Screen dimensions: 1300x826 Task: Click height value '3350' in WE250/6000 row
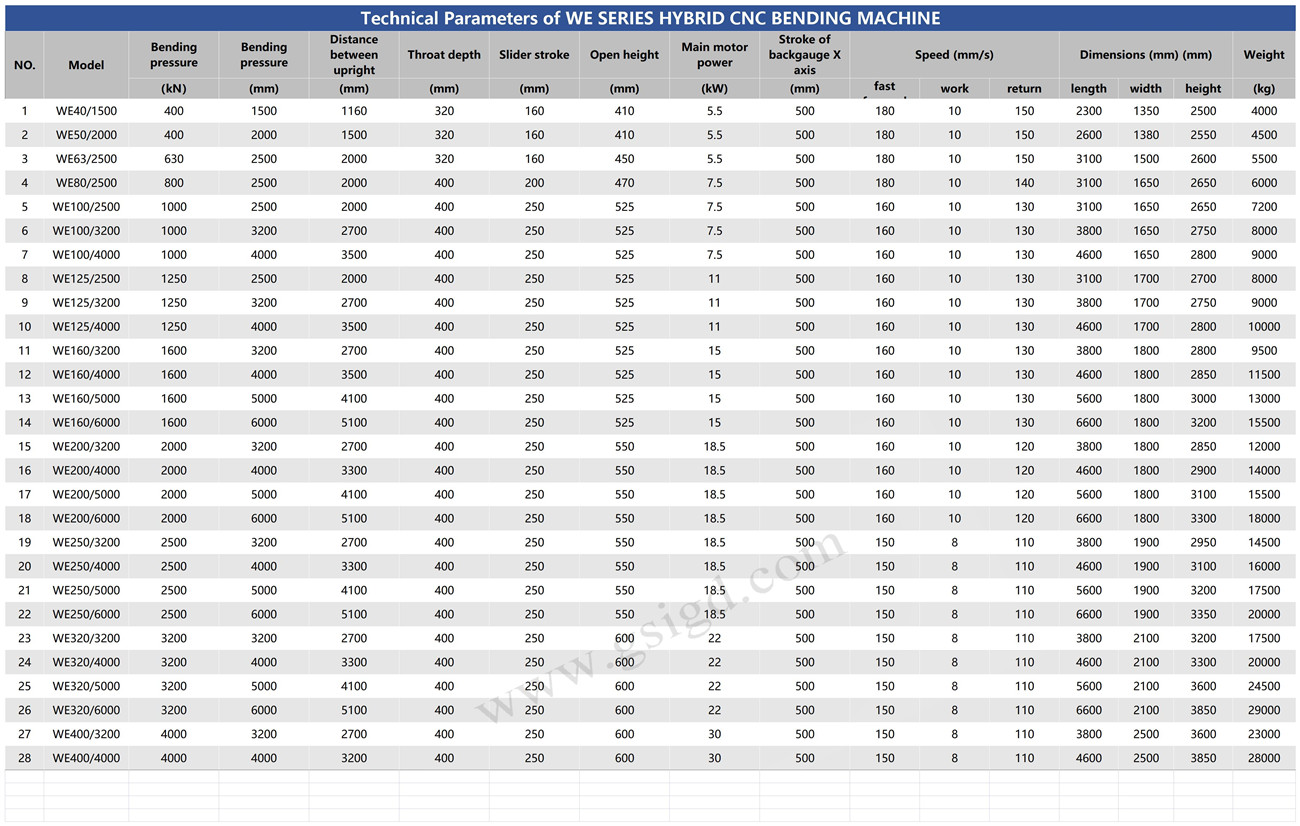(1203, 615)
